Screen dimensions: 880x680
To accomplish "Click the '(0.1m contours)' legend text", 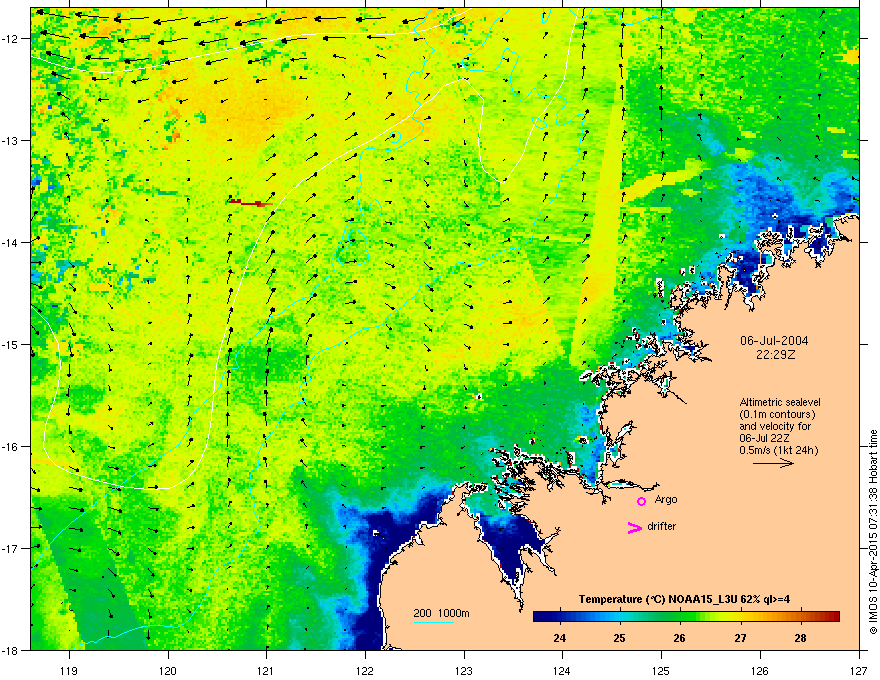I will coord(777,415).
